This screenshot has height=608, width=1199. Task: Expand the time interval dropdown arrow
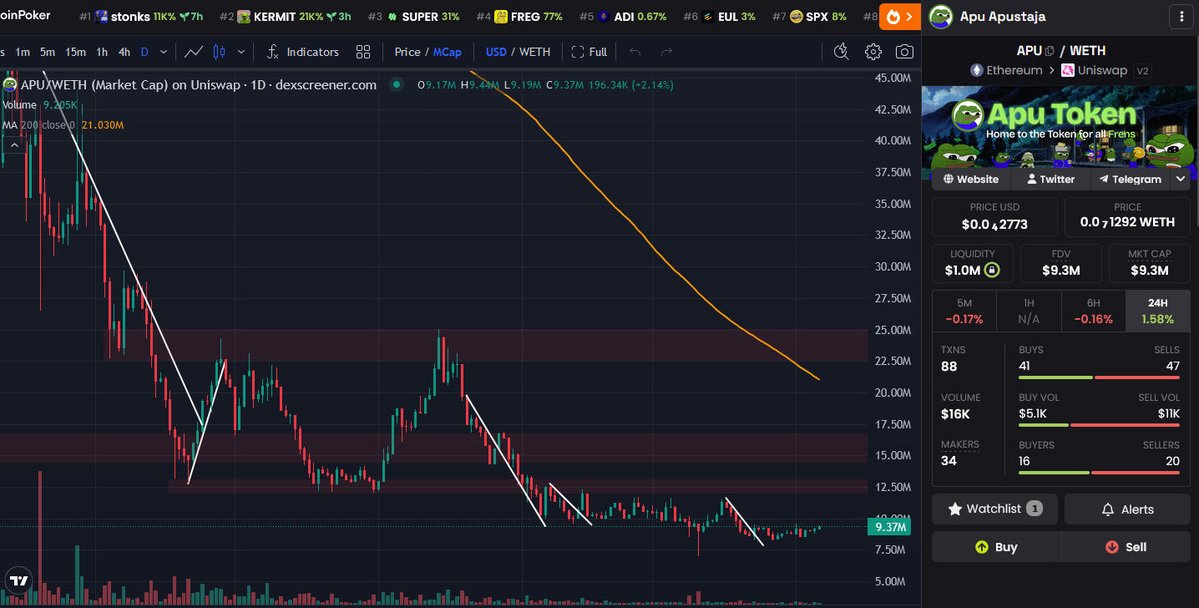point(163,52)
